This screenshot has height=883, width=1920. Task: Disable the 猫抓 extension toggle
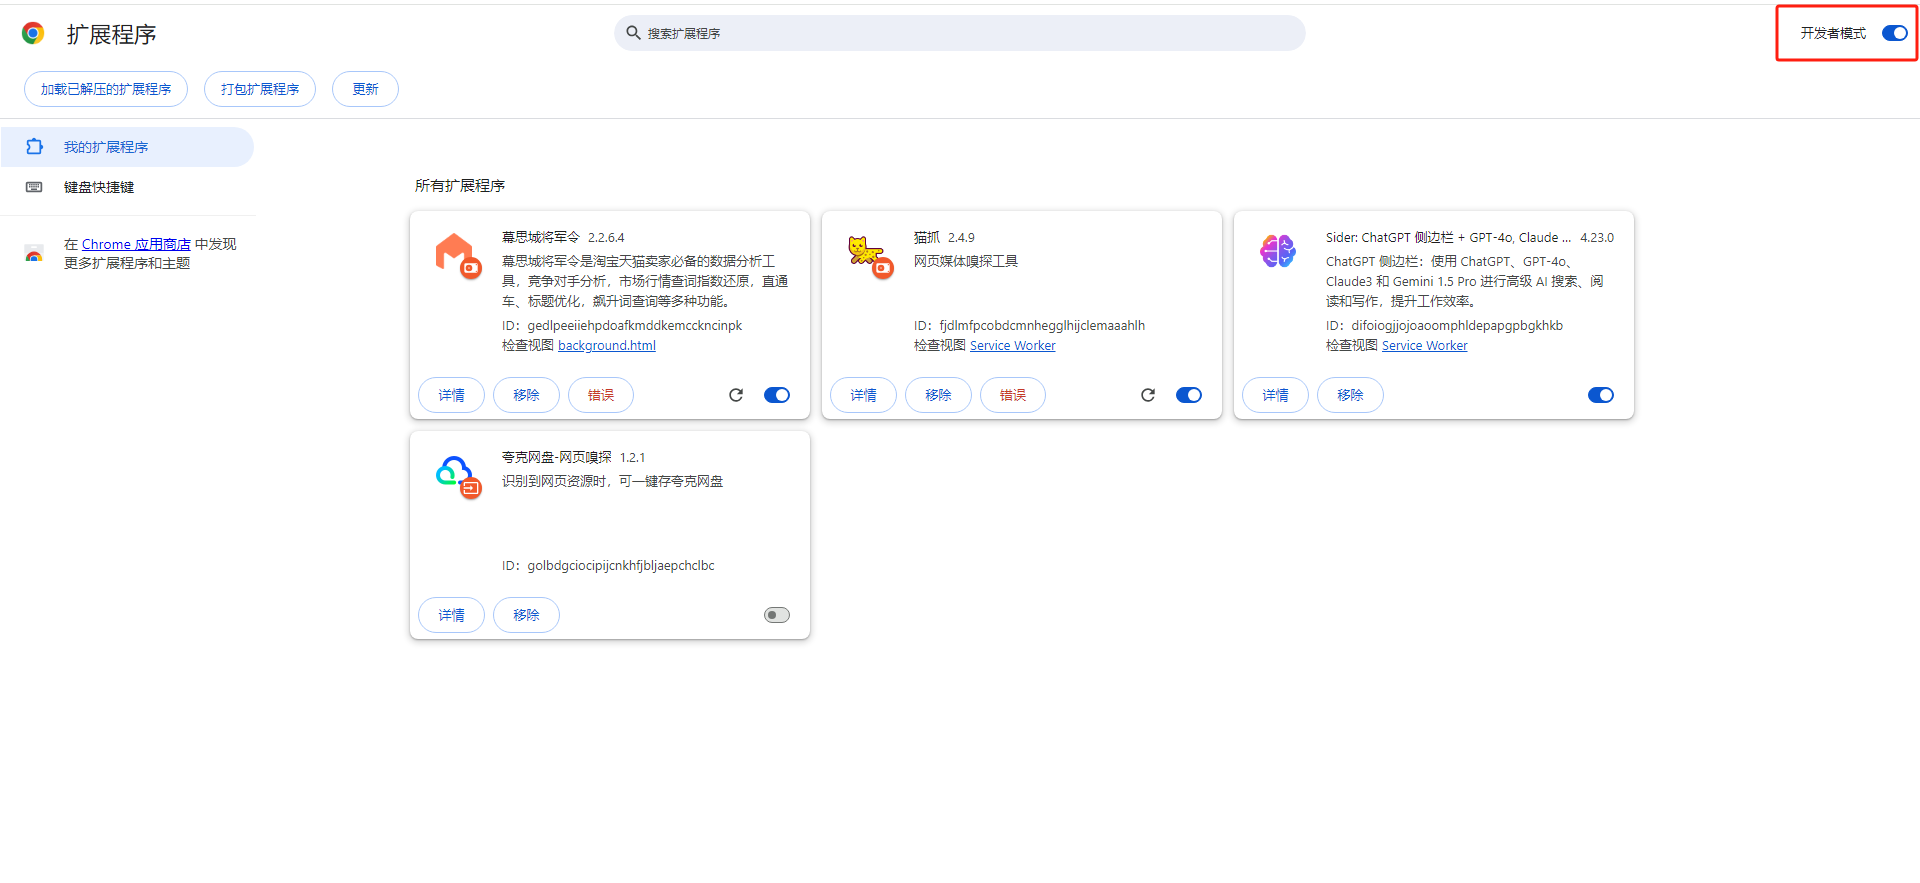(1189, 395)
